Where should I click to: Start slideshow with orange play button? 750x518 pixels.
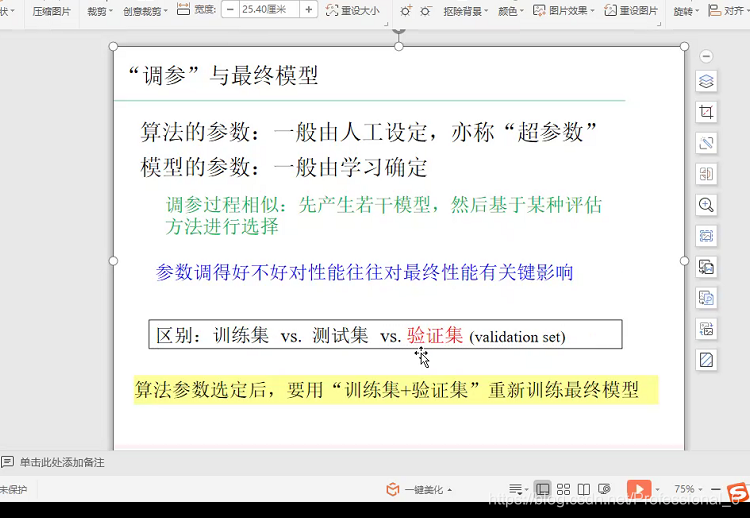[x=639, y=489]
